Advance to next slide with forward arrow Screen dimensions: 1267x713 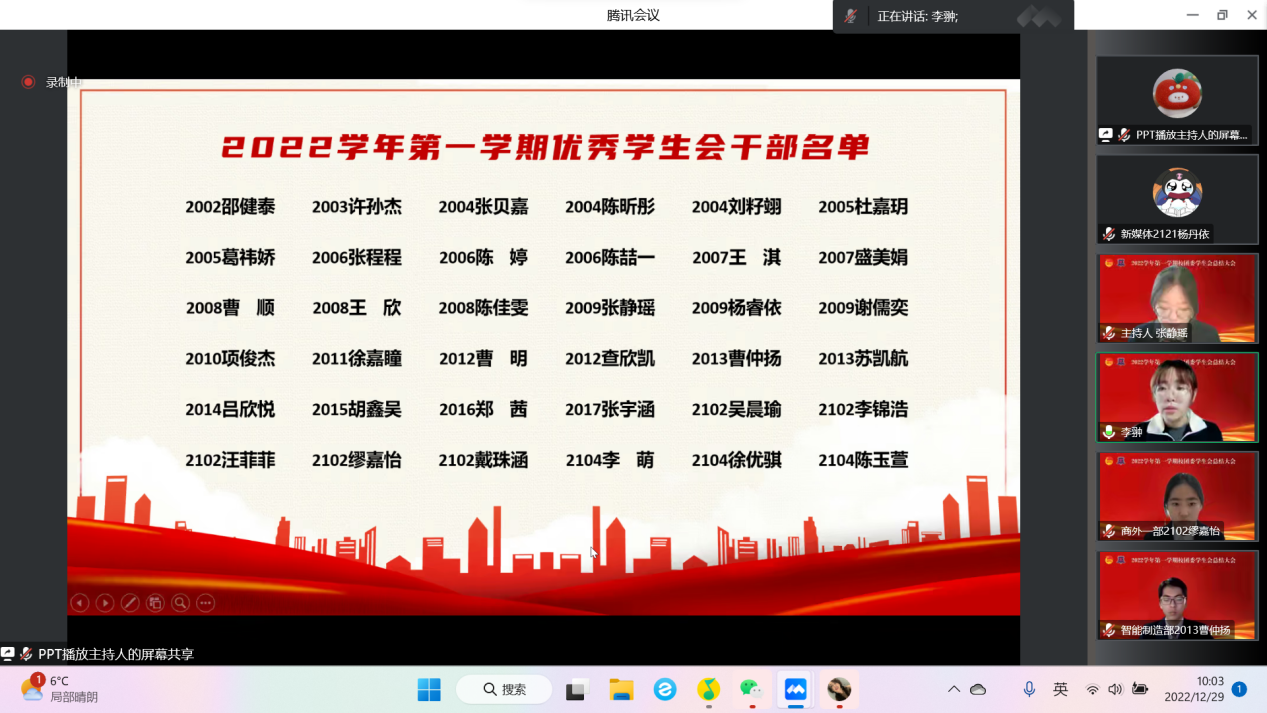coord(105,602)
